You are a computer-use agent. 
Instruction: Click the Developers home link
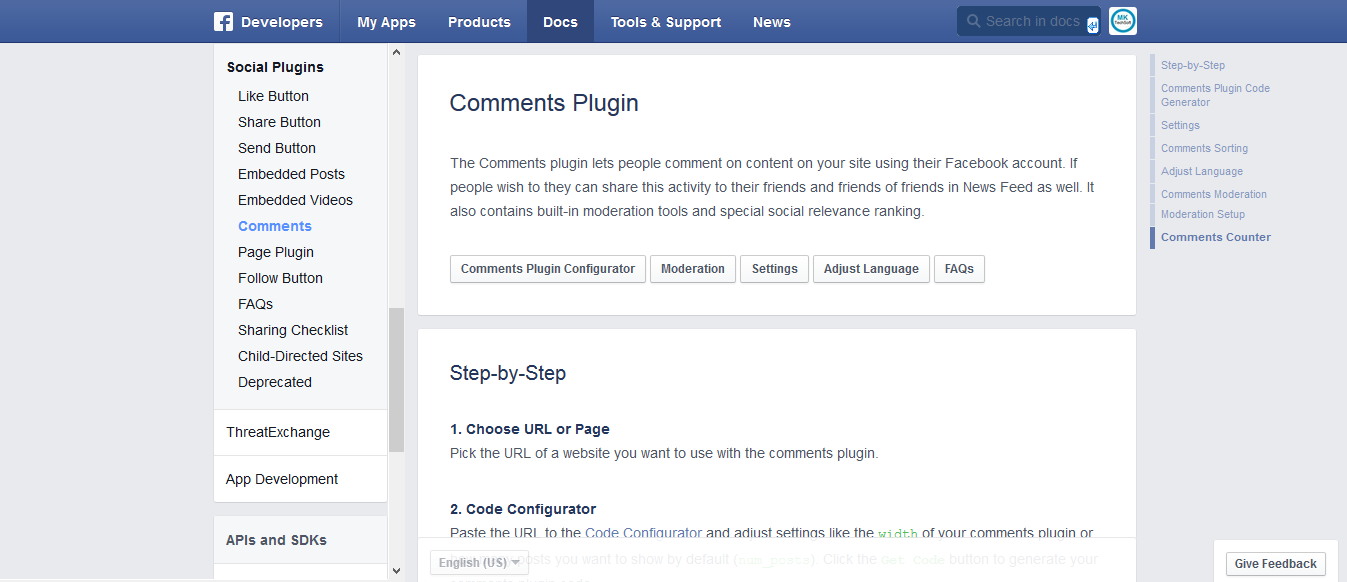282,22
